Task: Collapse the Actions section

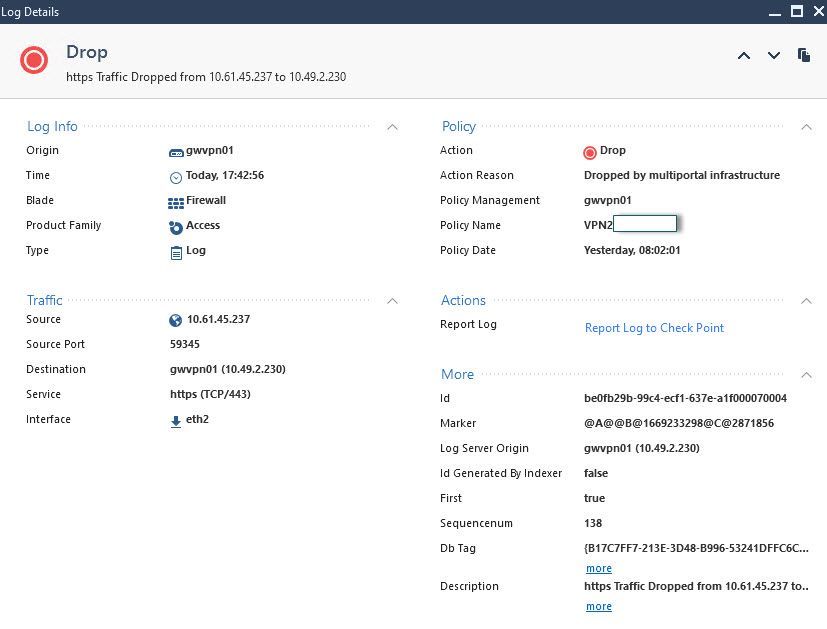Action: pos(806,301)
